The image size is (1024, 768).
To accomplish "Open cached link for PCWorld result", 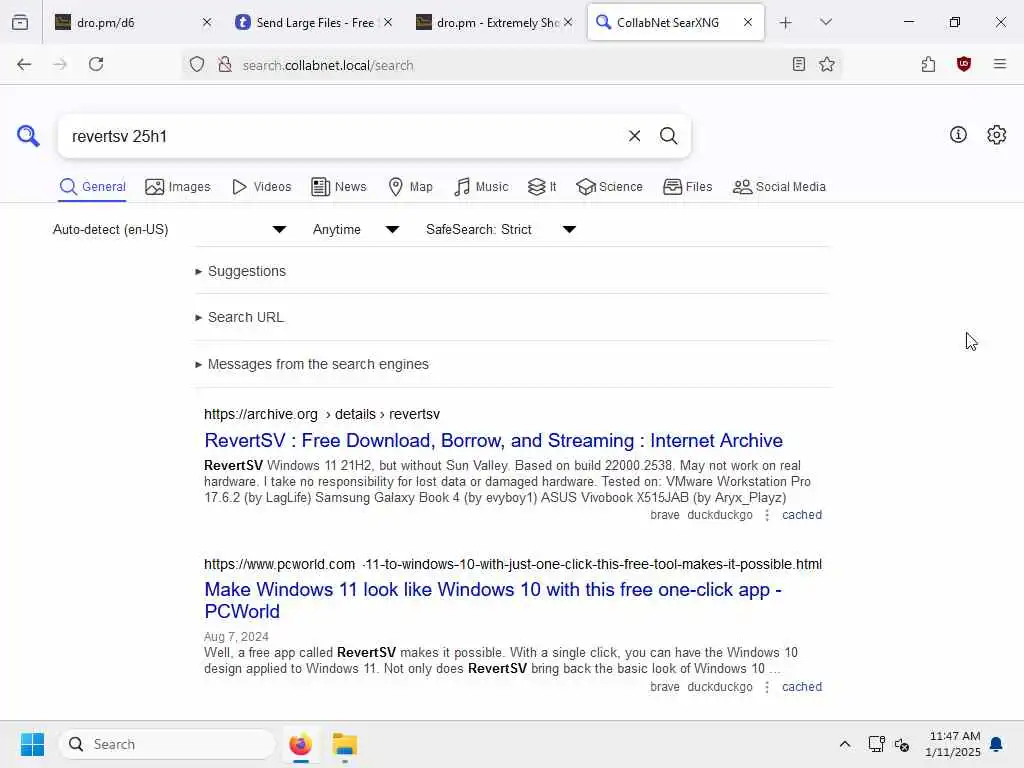I will tap(802, 687).
